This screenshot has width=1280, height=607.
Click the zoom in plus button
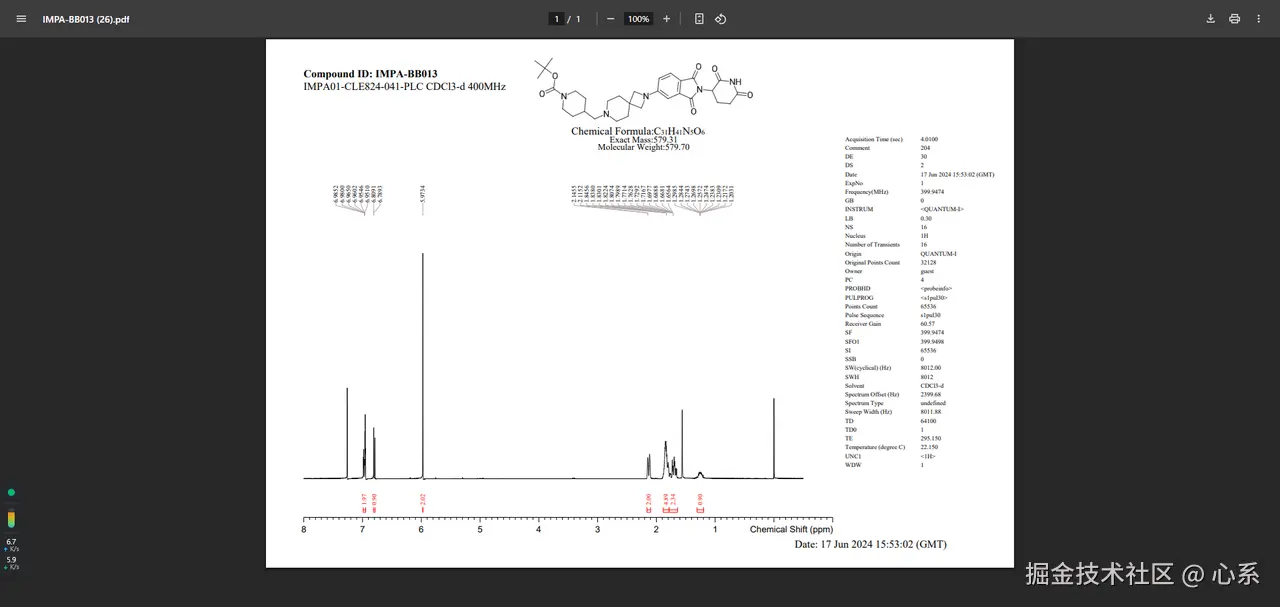667,19
